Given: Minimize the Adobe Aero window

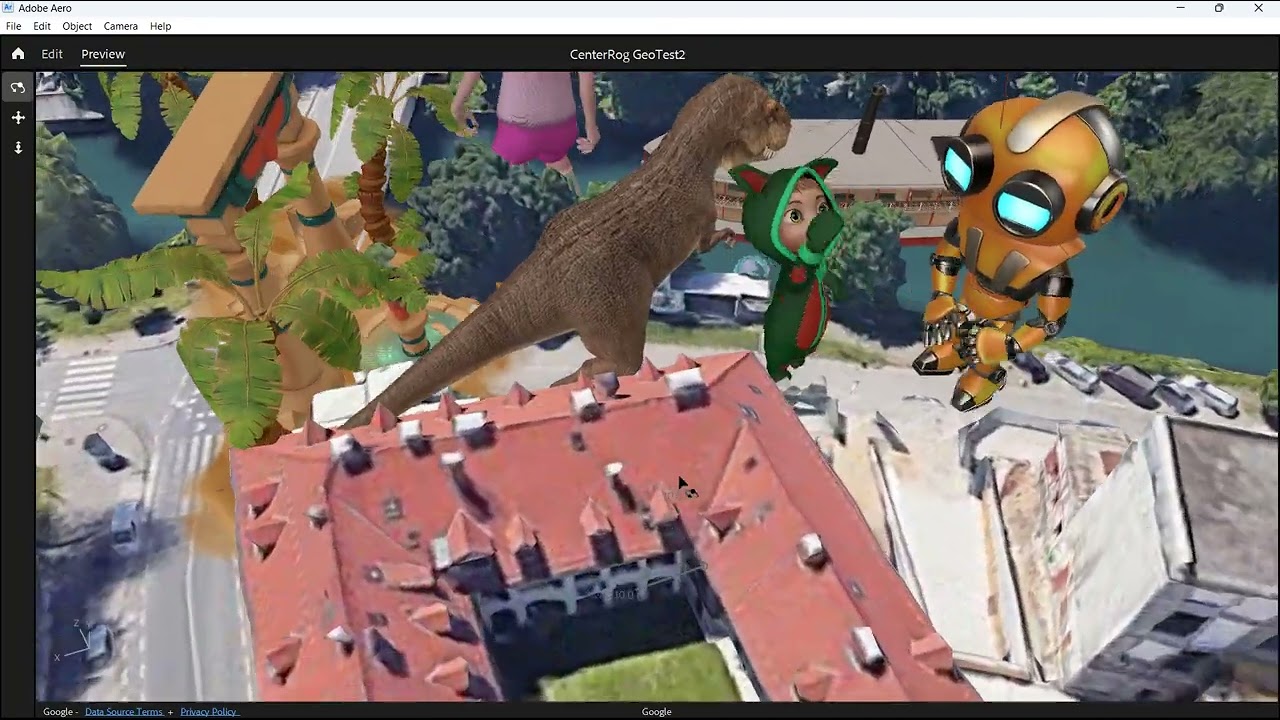Looking at the screenshot, I should 1181,8.
